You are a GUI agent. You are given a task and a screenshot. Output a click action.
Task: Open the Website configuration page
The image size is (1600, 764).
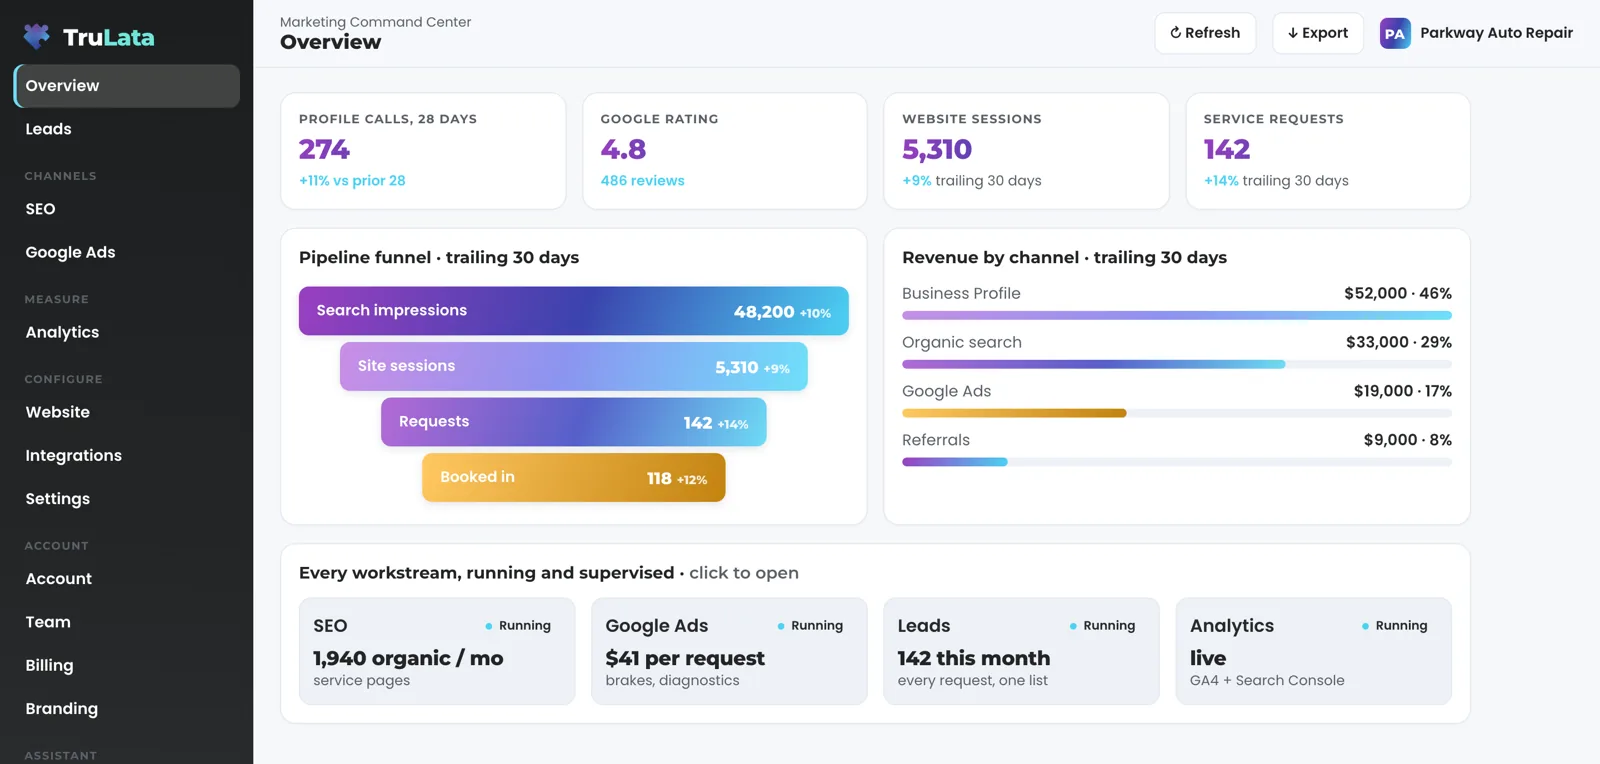tap(127, 412)
